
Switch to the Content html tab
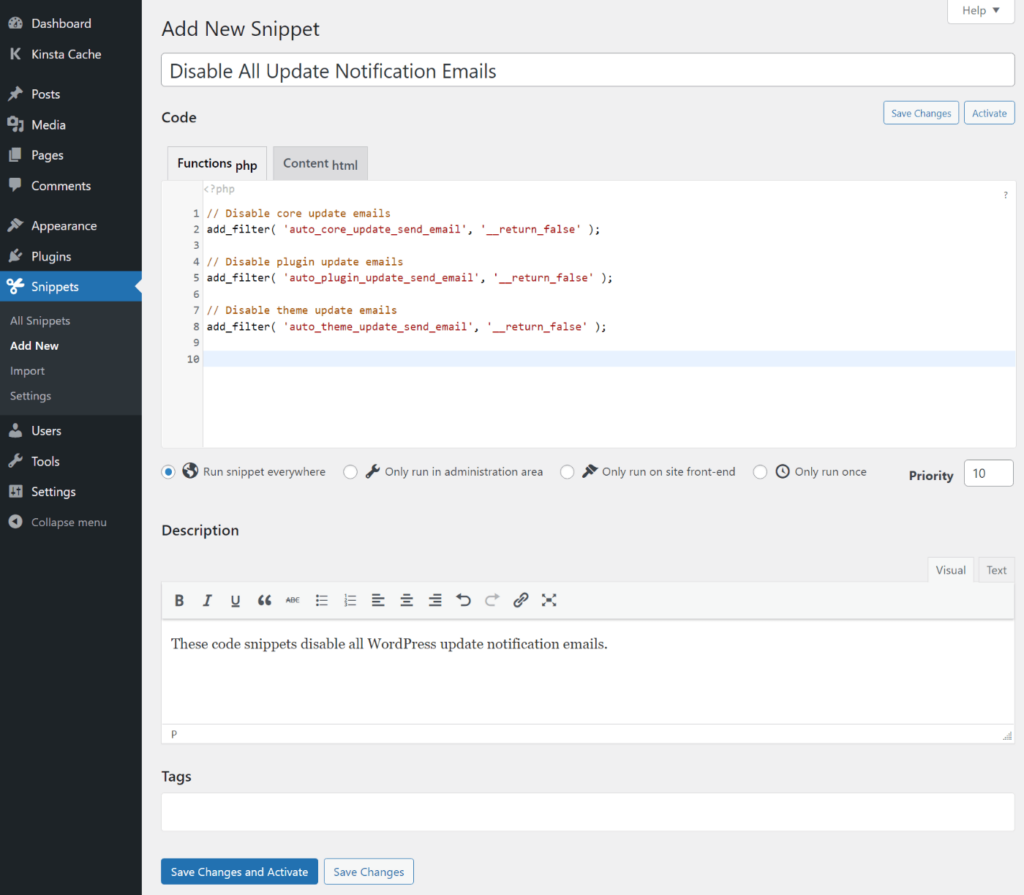(x=320, y=164)
